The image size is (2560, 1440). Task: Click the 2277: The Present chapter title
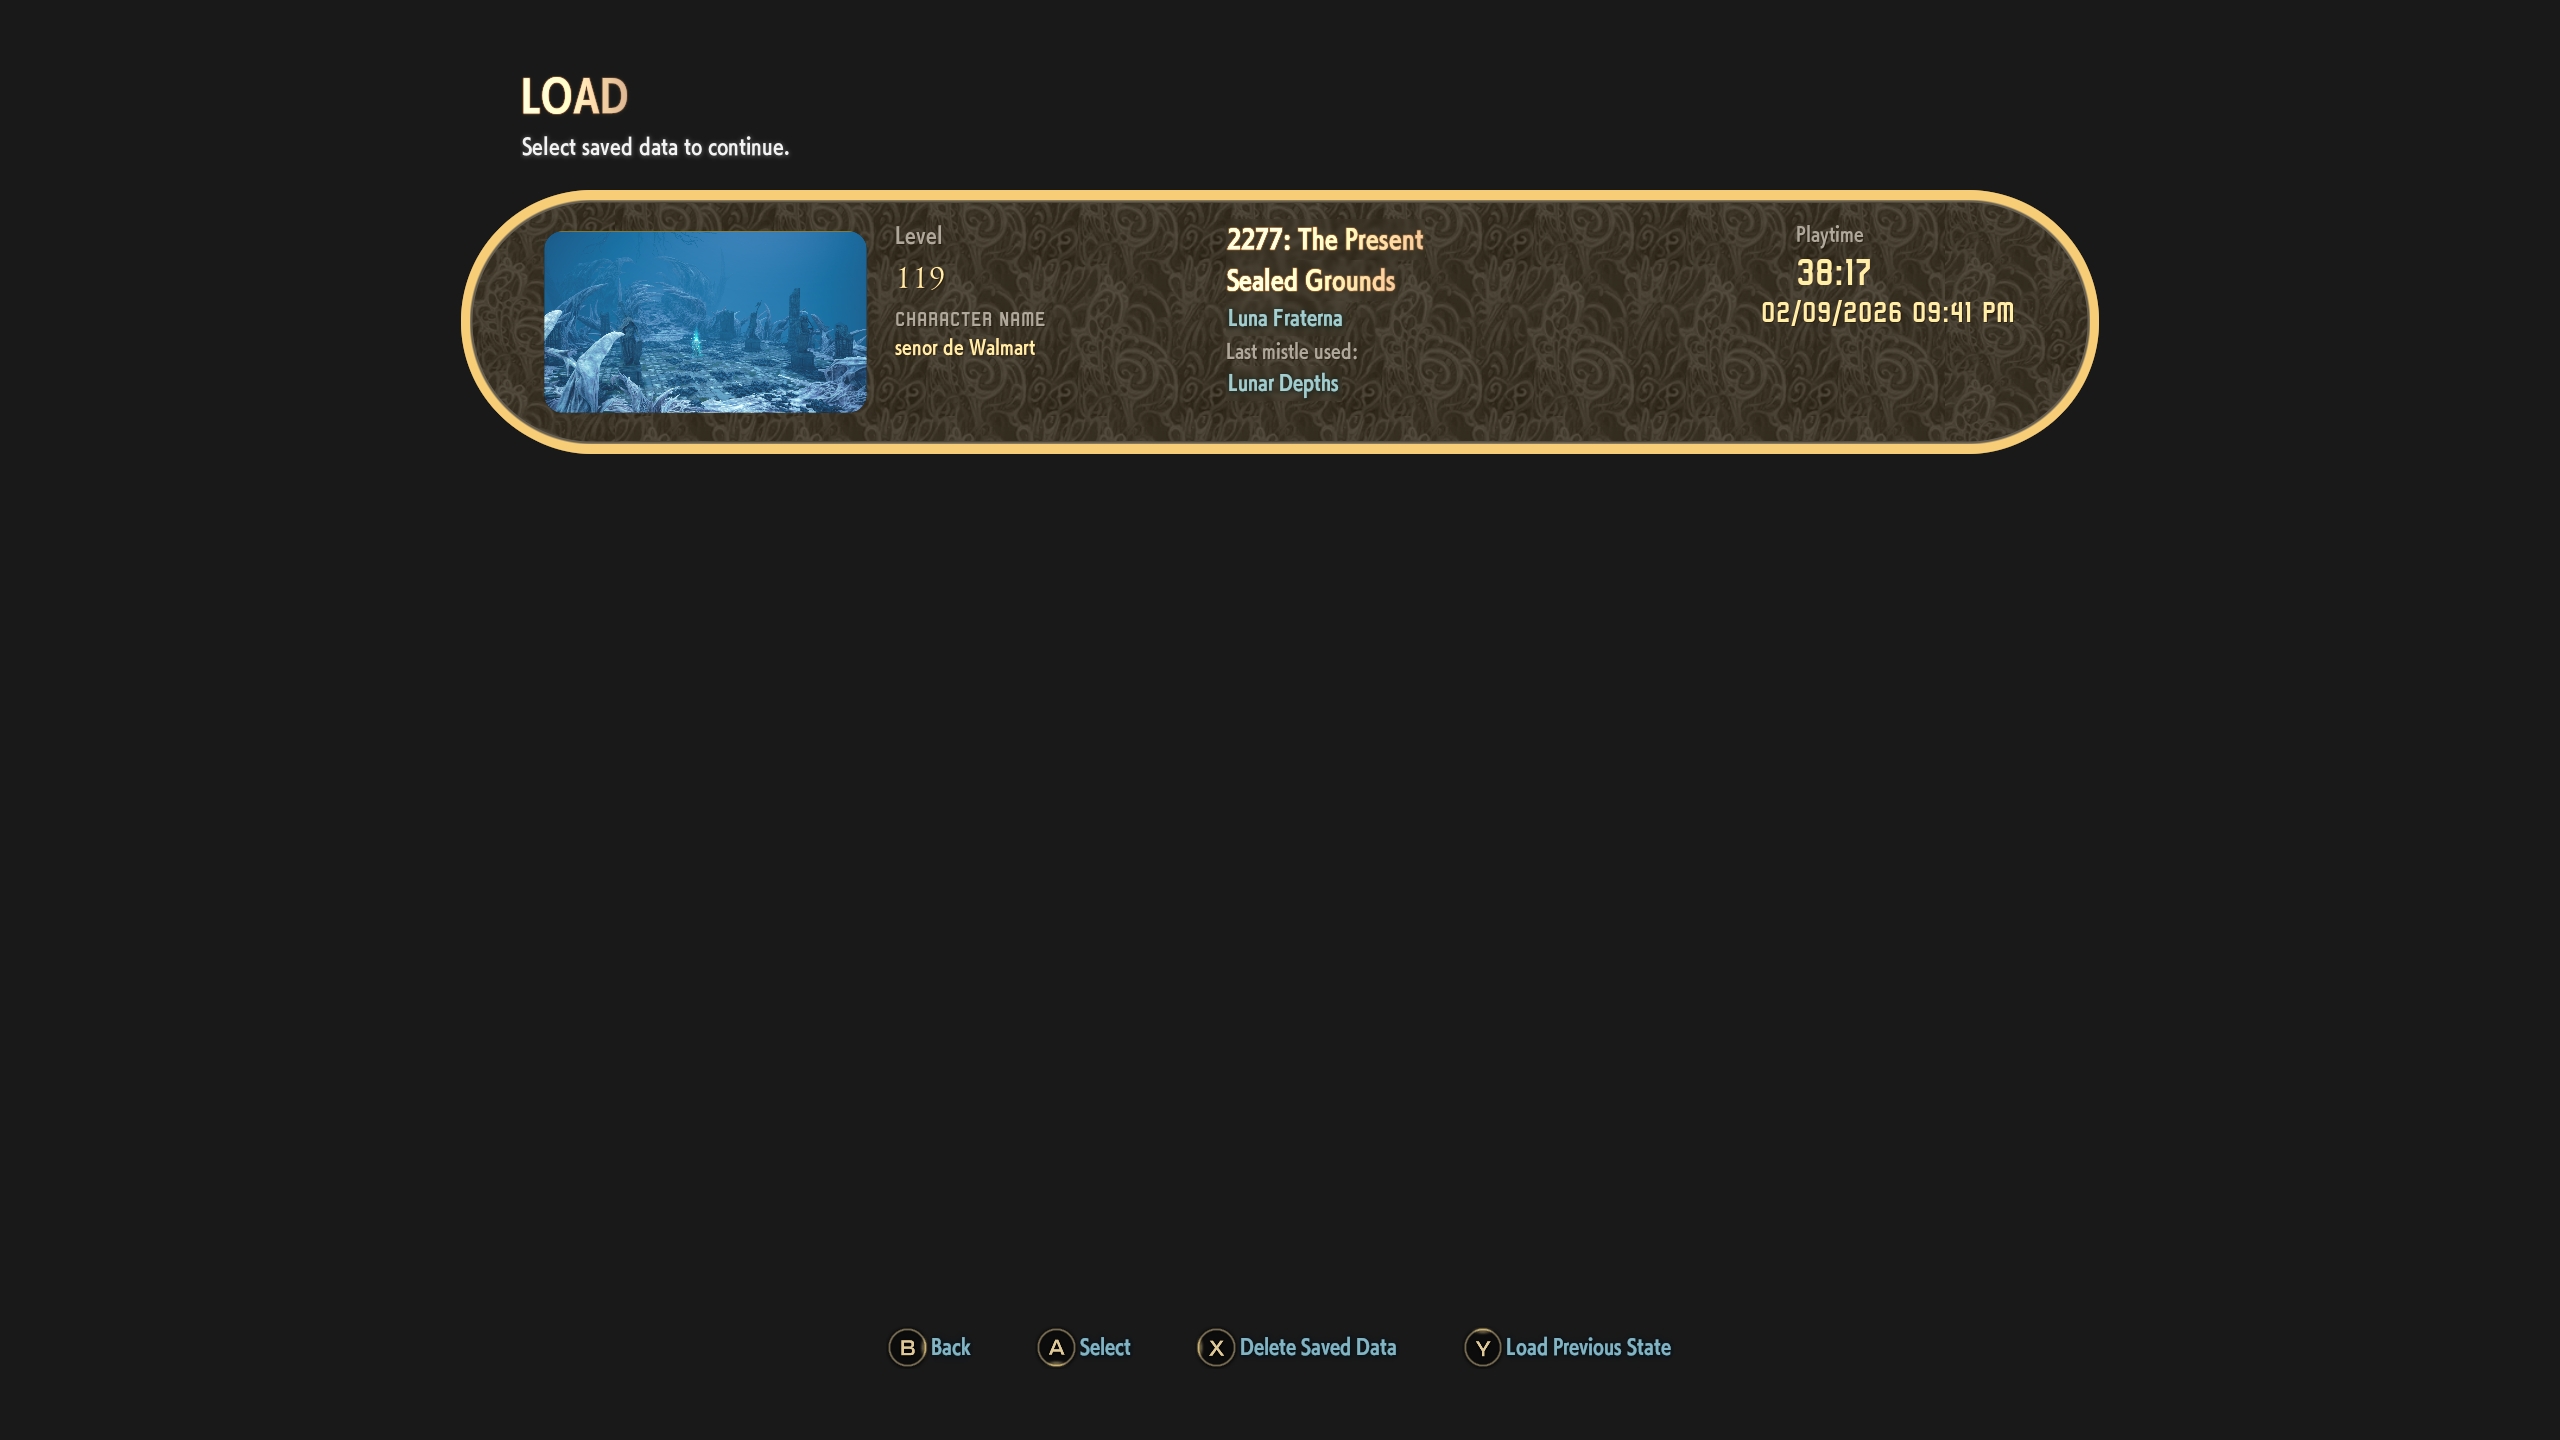1324,240
